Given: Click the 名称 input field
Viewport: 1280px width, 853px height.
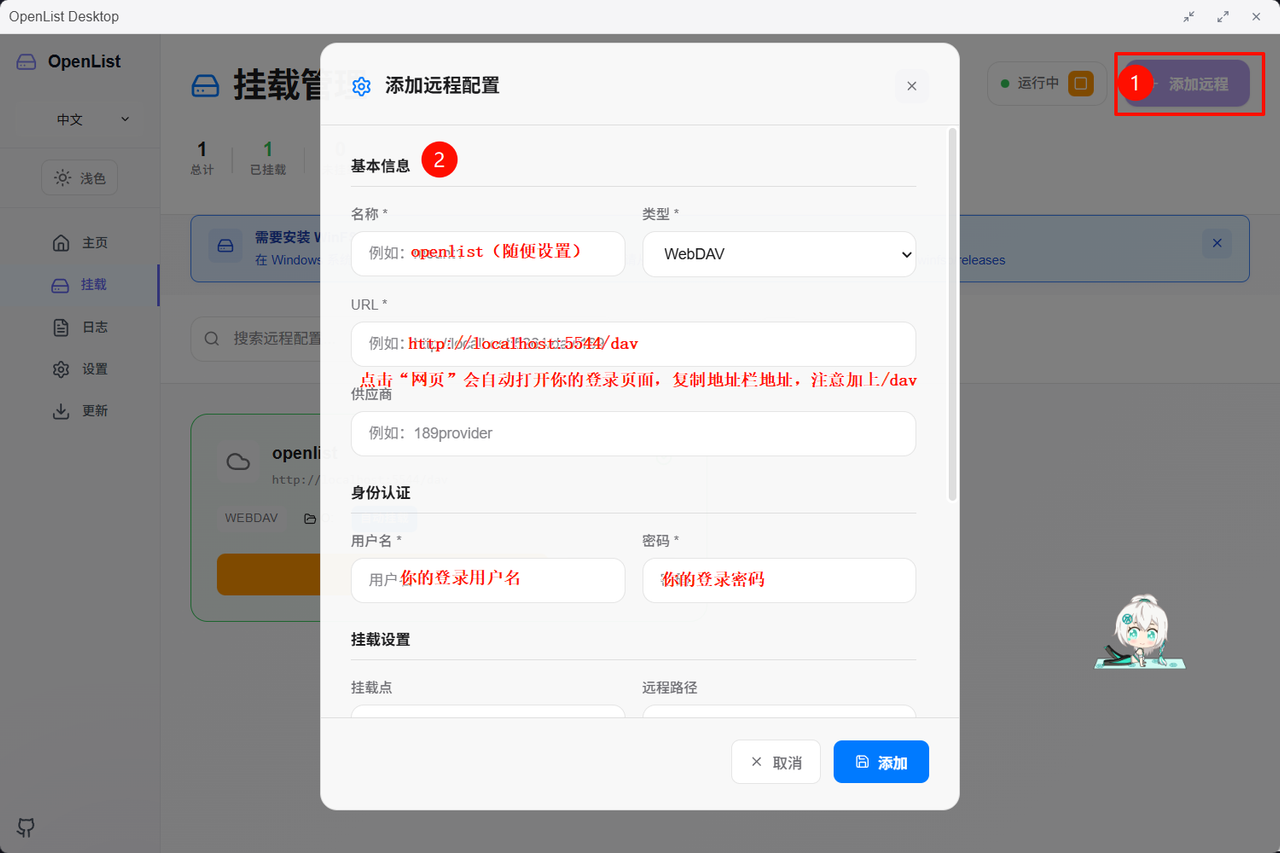Looking at the screenshot, I should tap(488, 254).
